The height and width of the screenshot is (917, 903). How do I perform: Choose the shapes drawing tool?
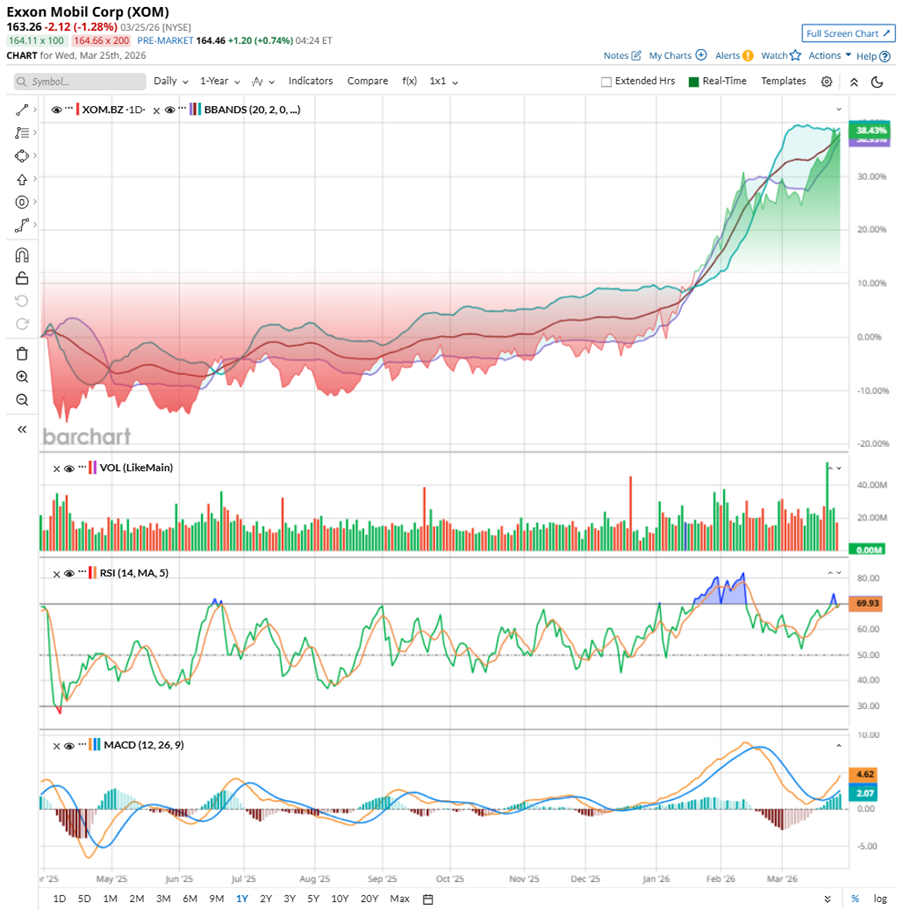tap(22, 156)
